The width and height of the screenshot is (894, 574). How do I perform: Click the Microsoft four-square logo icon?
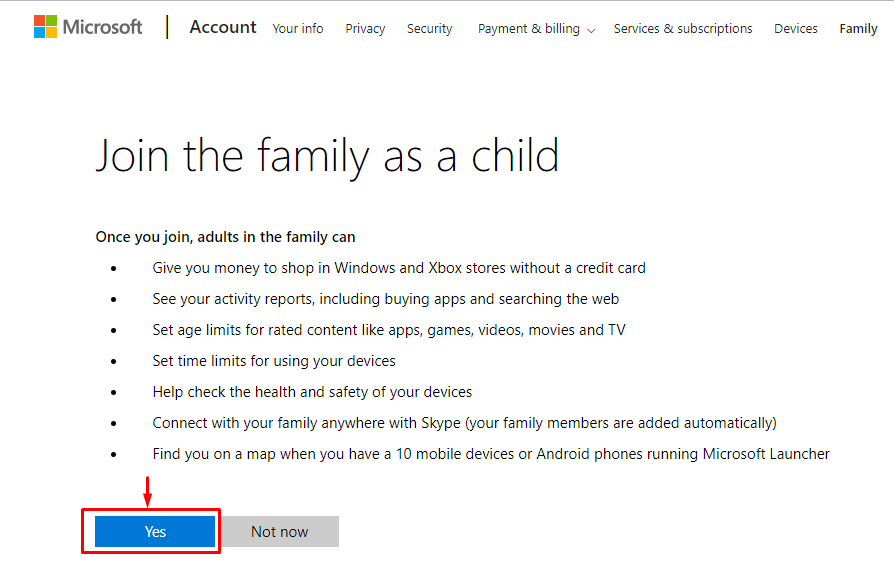45,27
